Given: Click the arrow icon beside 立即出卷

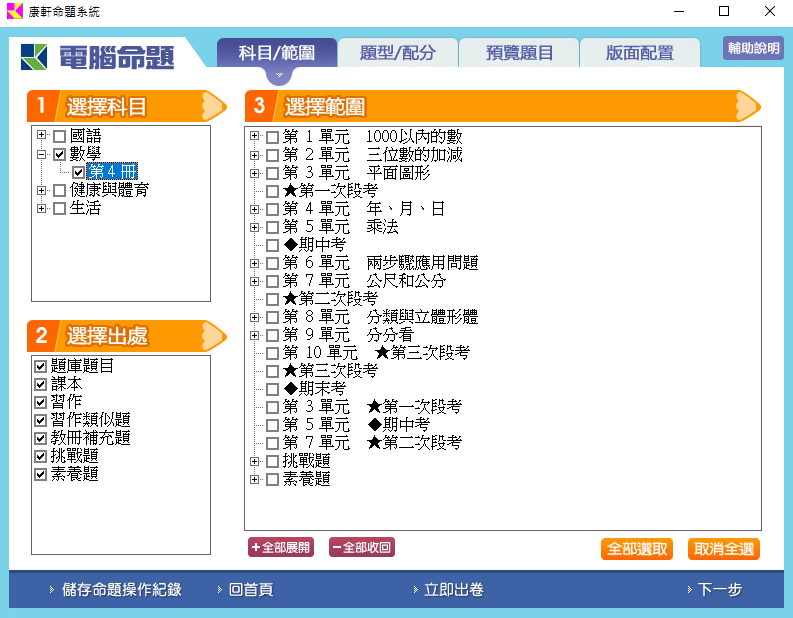Looking at the screenshot, I should click(x=414, y=590).
